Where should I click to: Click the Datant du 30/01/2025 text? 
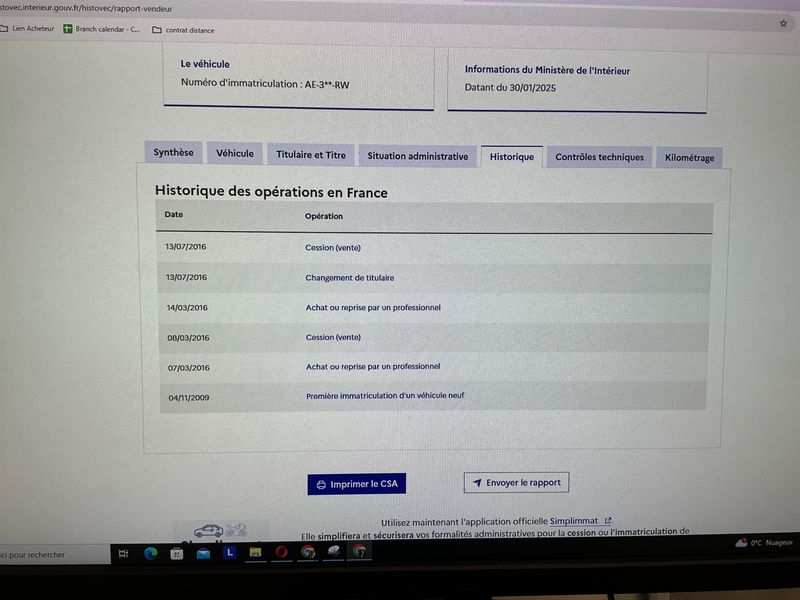coord(510,87)
